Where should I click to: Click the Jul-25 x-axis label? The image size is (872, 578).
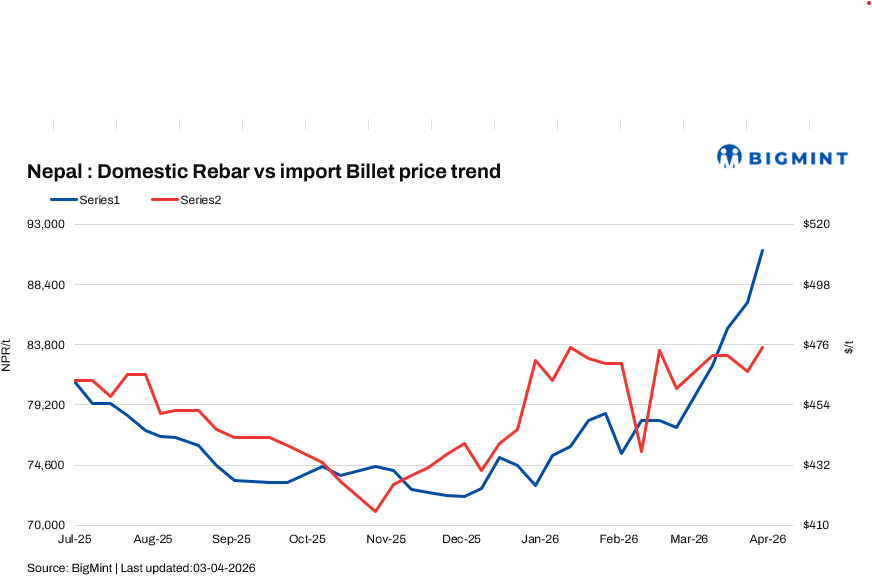74,539
